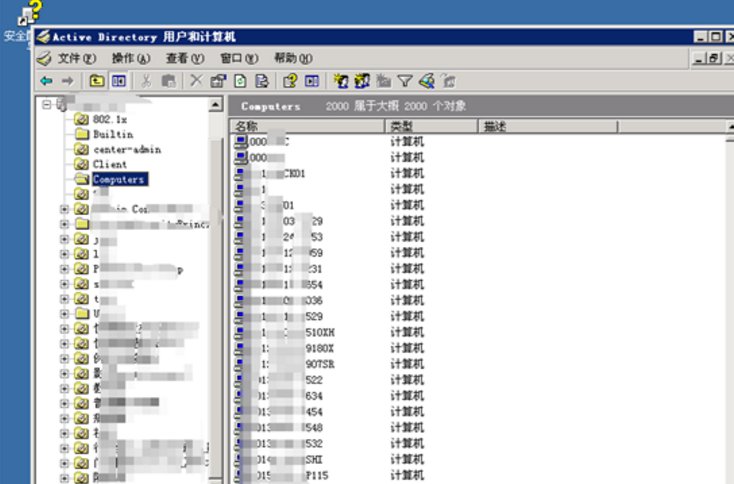734x484 pixels.
Task: Click the Cut scissors icon
Action: (146, 81)
